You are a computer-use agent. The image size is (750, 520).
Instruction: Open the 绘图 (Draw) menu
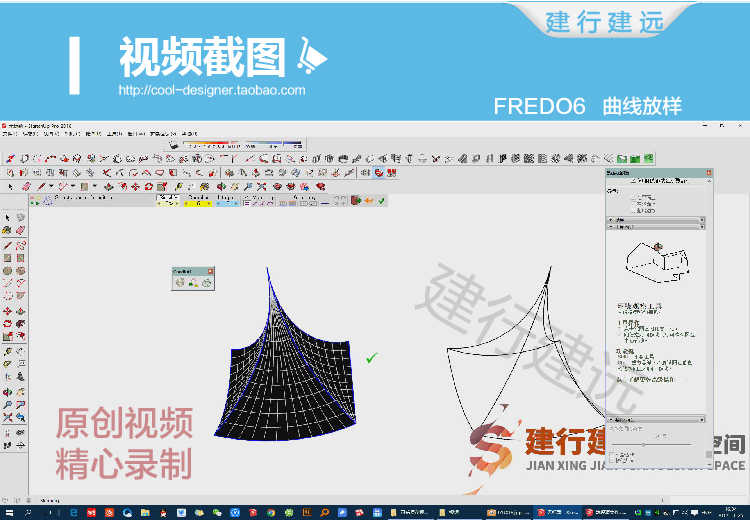(x=93, y=134)
